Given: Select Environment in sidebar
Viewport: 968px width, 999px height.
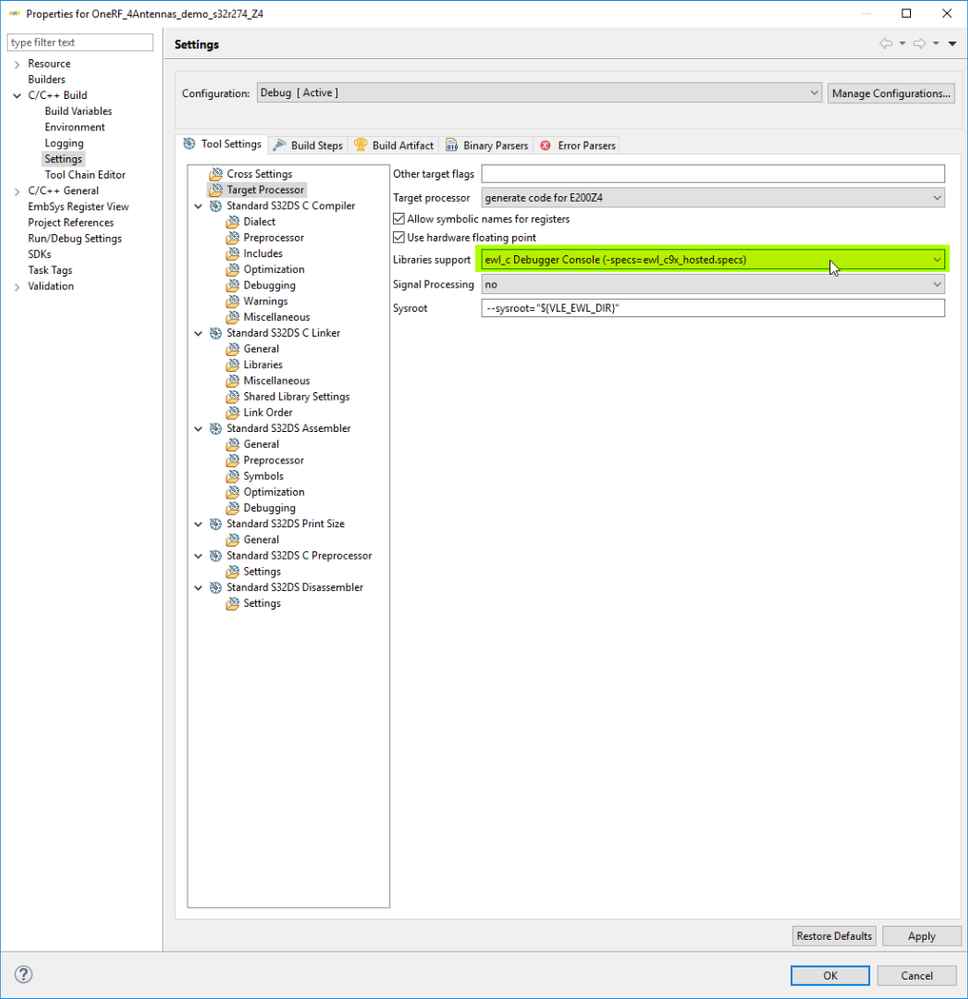Looking at the screenshot, I should pos(75,127).
